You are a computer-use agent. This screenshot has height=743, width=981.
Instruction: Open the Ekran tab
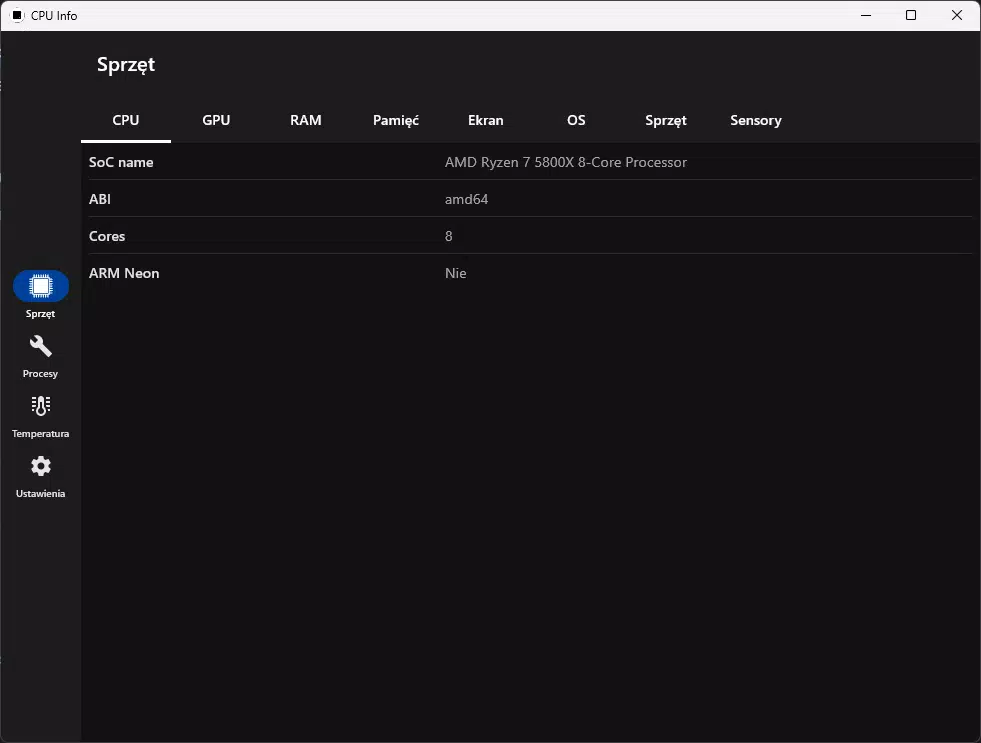(485, 120)
